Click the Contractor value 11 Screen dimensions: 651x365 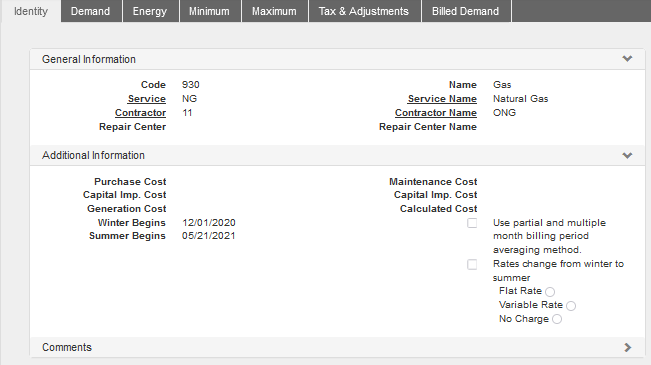(187, 113)
